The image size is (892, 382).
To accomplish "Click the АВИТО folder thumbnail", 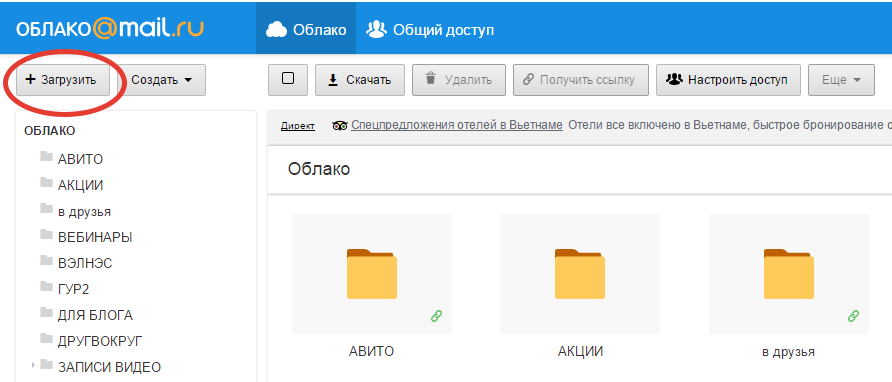I will (372, 274).
